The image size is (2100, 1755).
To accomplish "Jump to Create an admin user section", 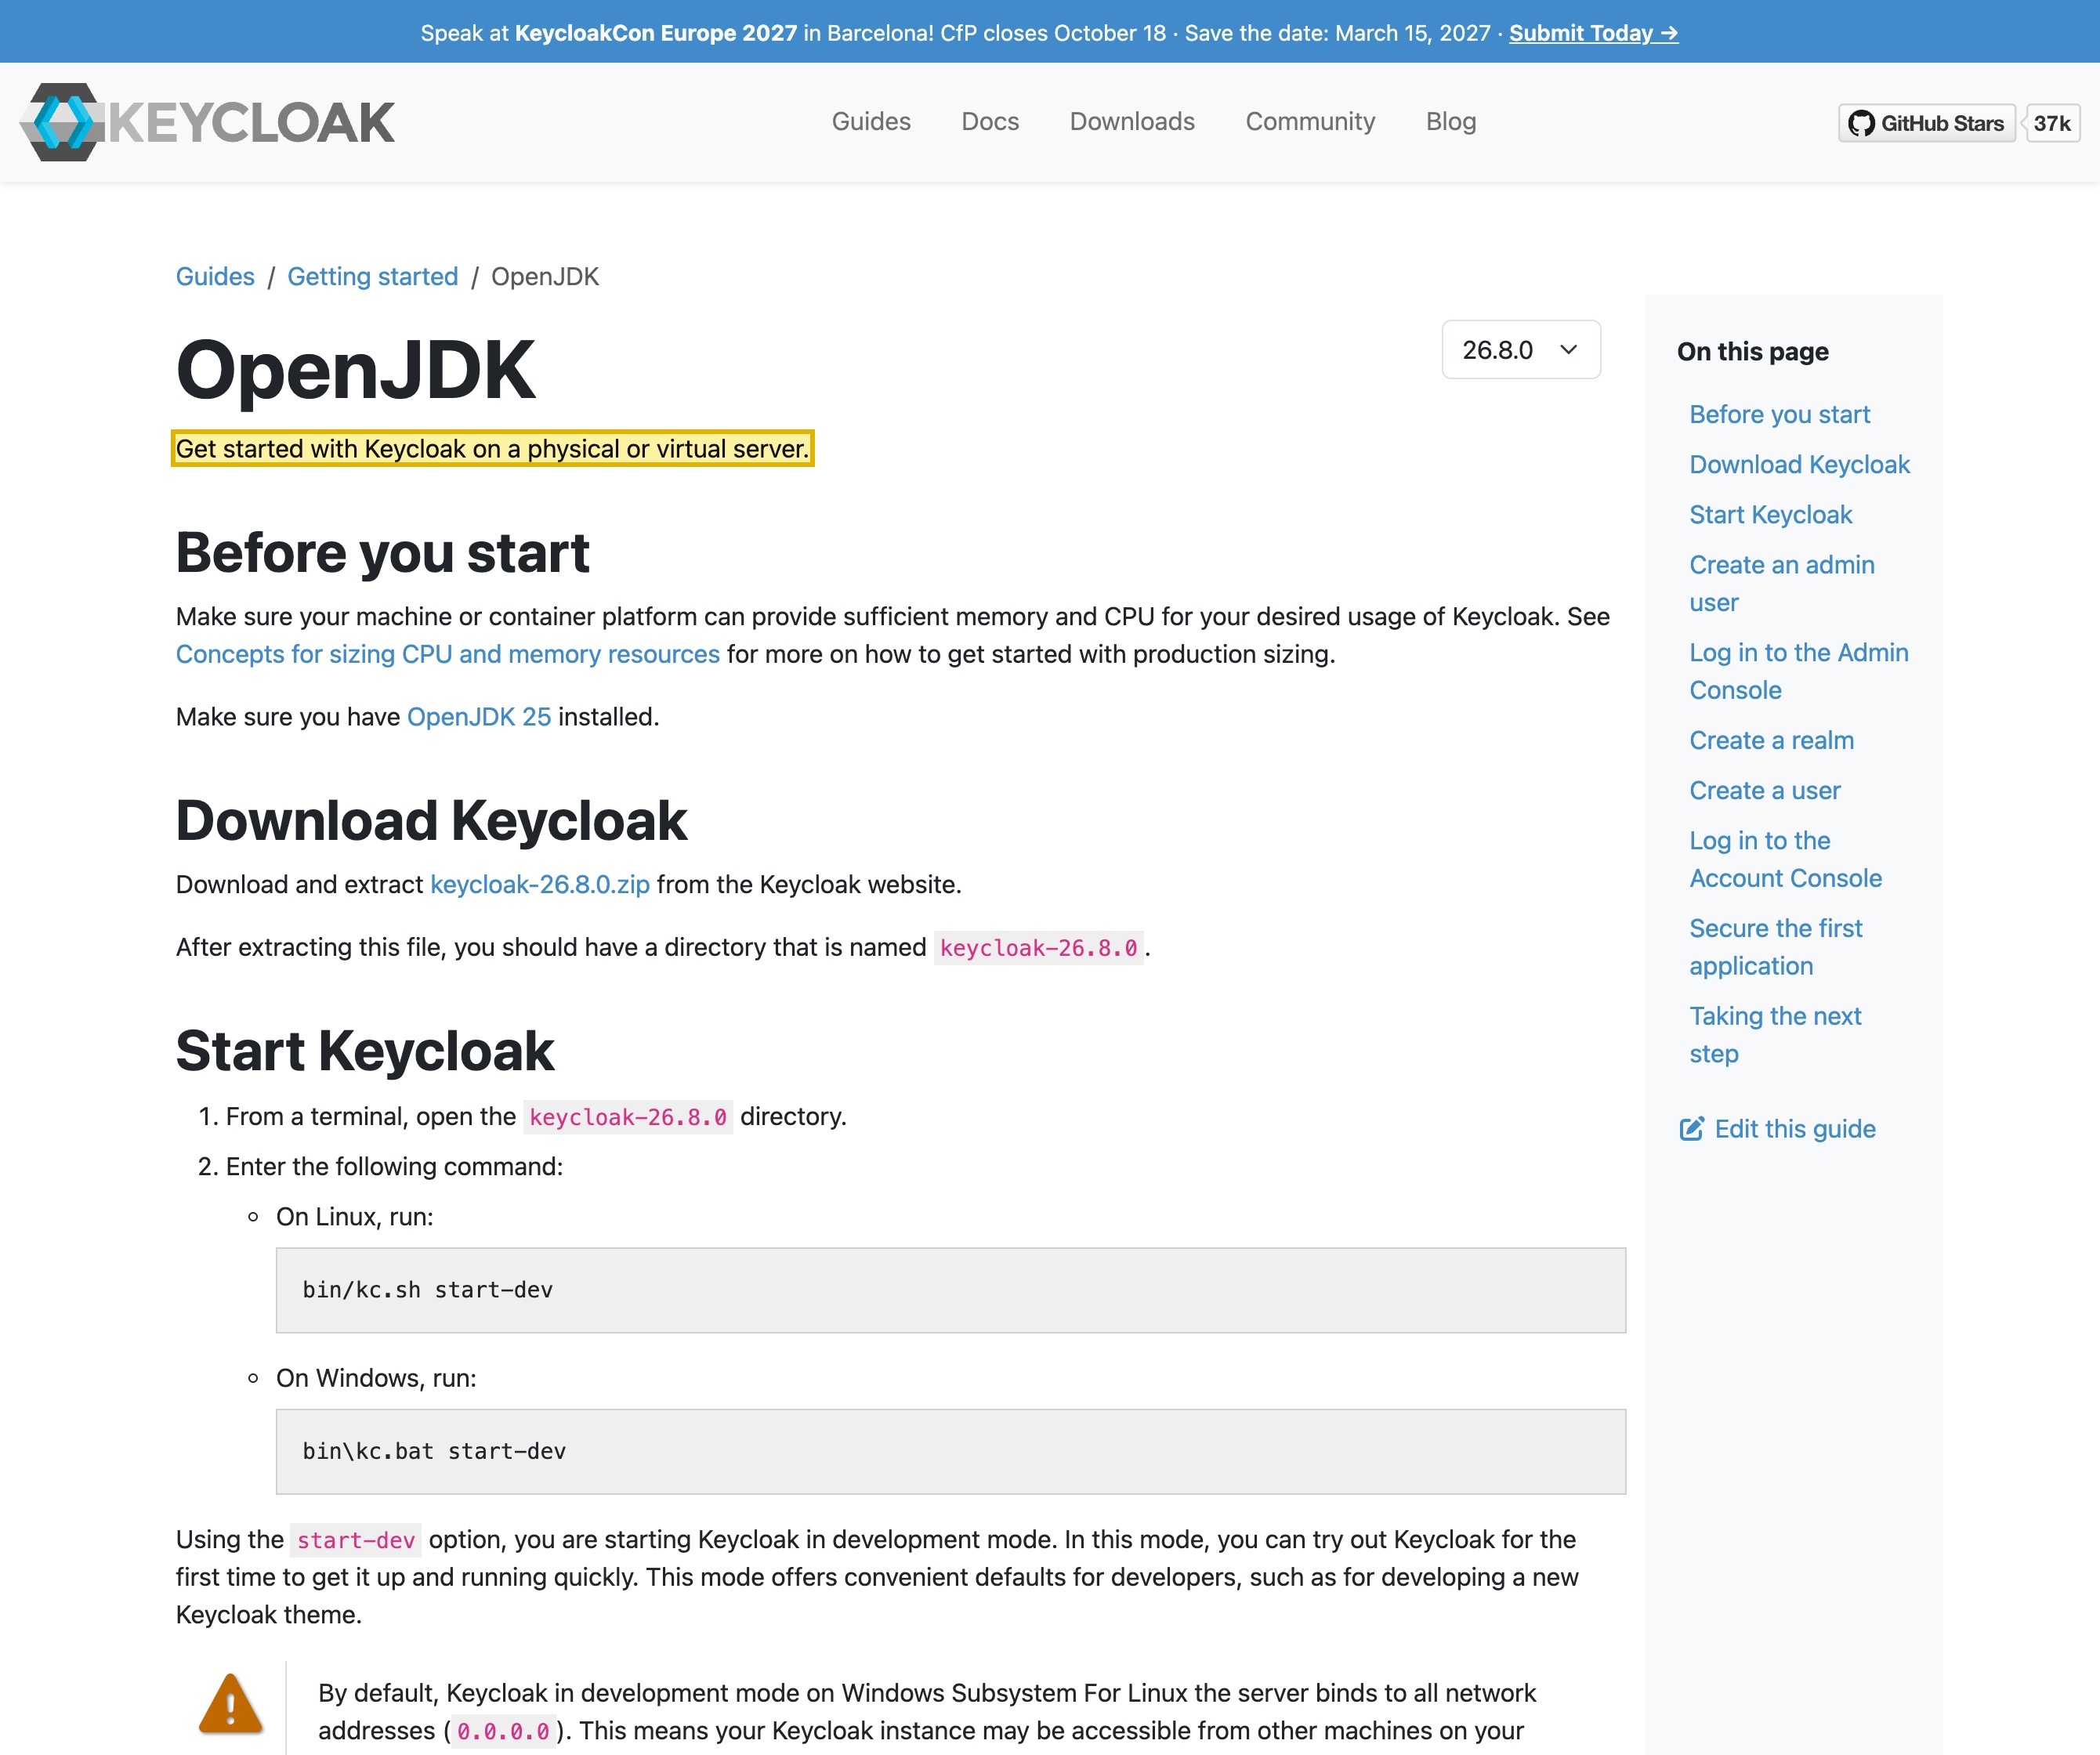I will click(x=1781, y=584).
